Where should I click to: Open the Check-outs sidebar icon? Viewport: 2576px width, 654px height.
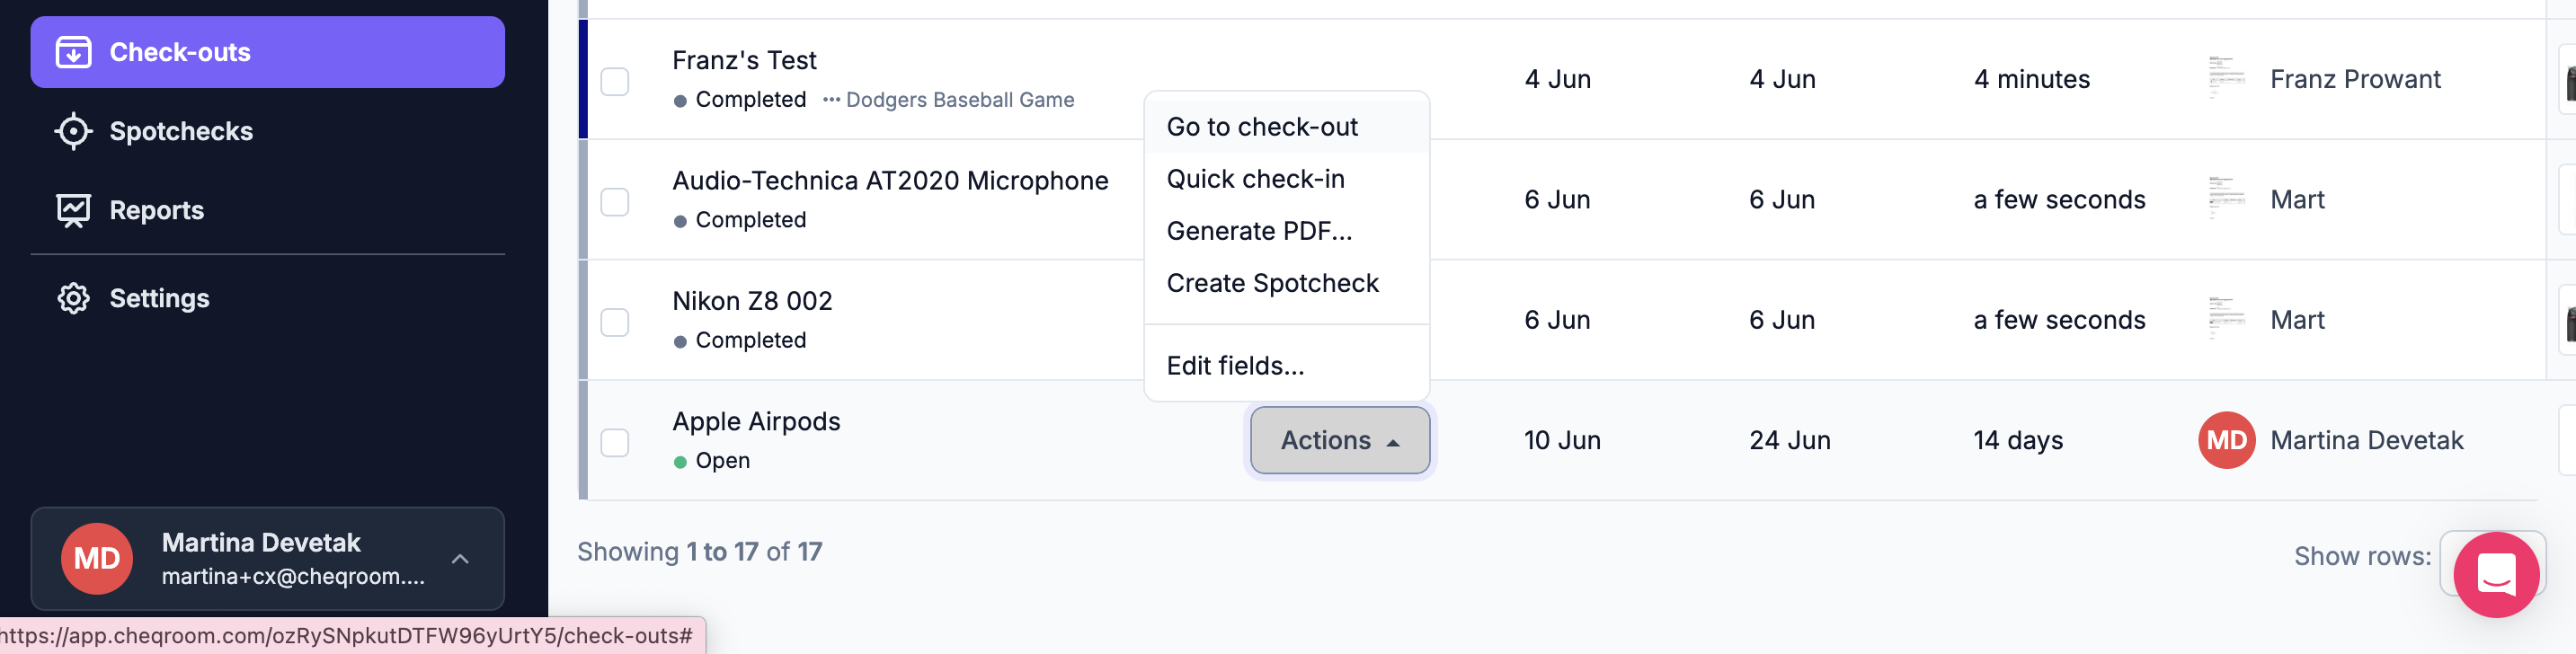pyautogui.click(x=73, y=52)
